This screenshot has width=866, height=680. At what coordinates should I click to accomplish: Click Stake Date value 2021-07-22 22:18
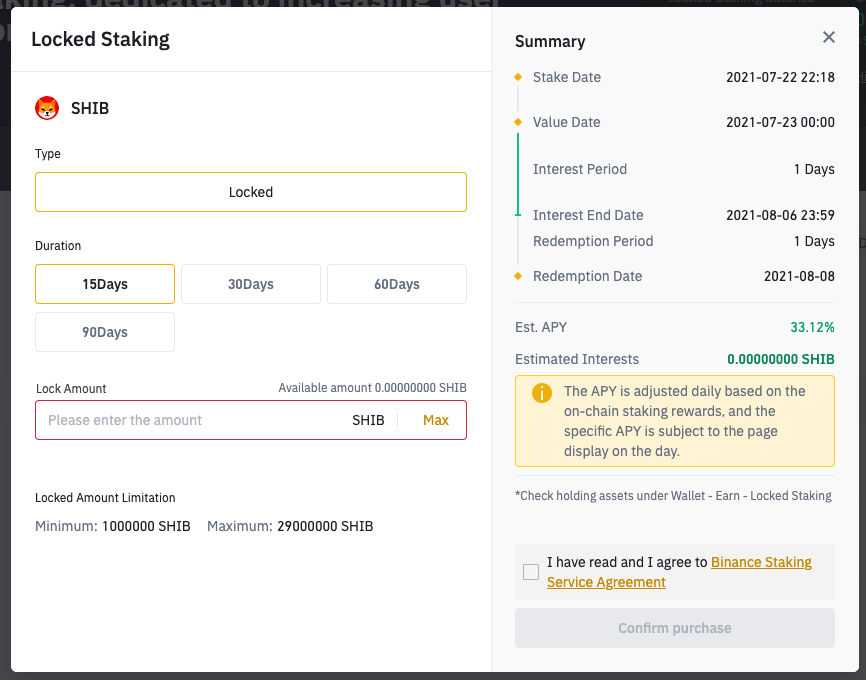click(x=780, y=77)
